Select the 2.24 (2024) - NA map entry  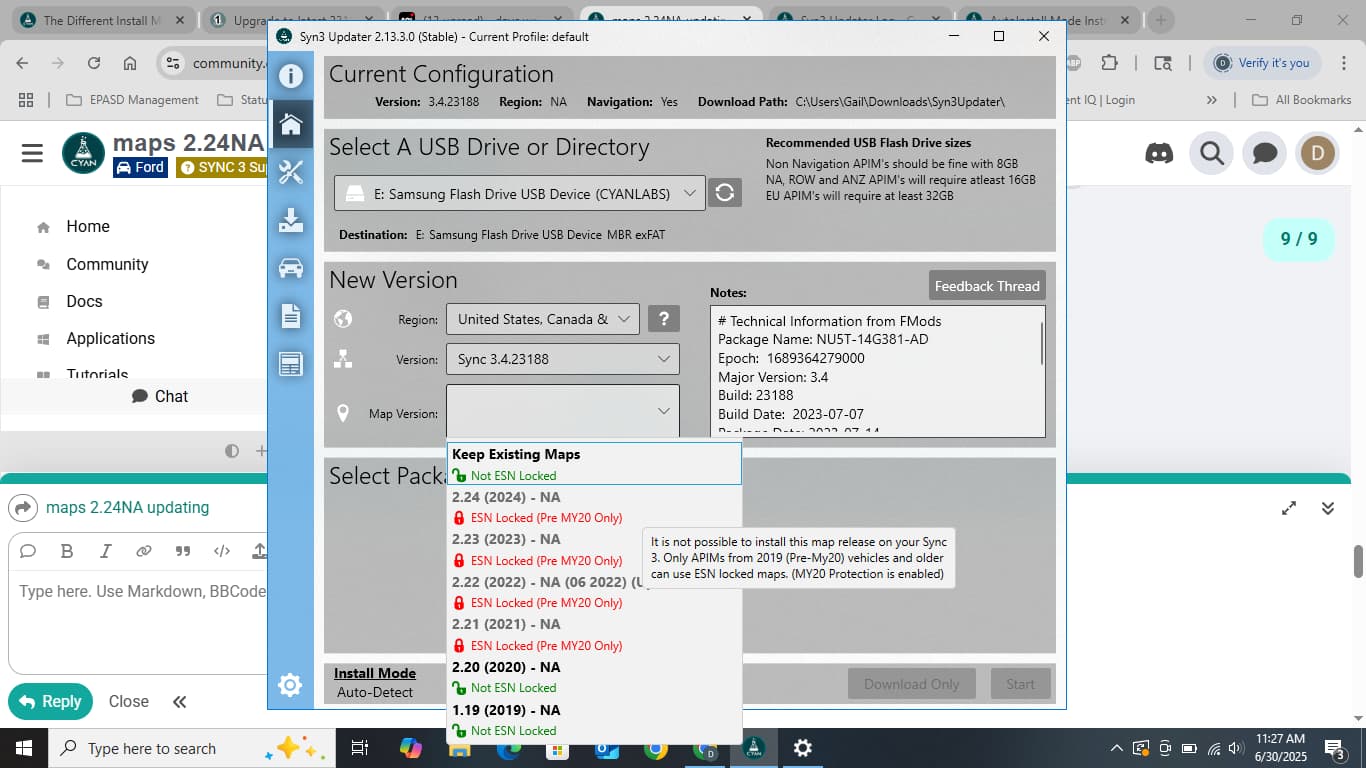594,507
